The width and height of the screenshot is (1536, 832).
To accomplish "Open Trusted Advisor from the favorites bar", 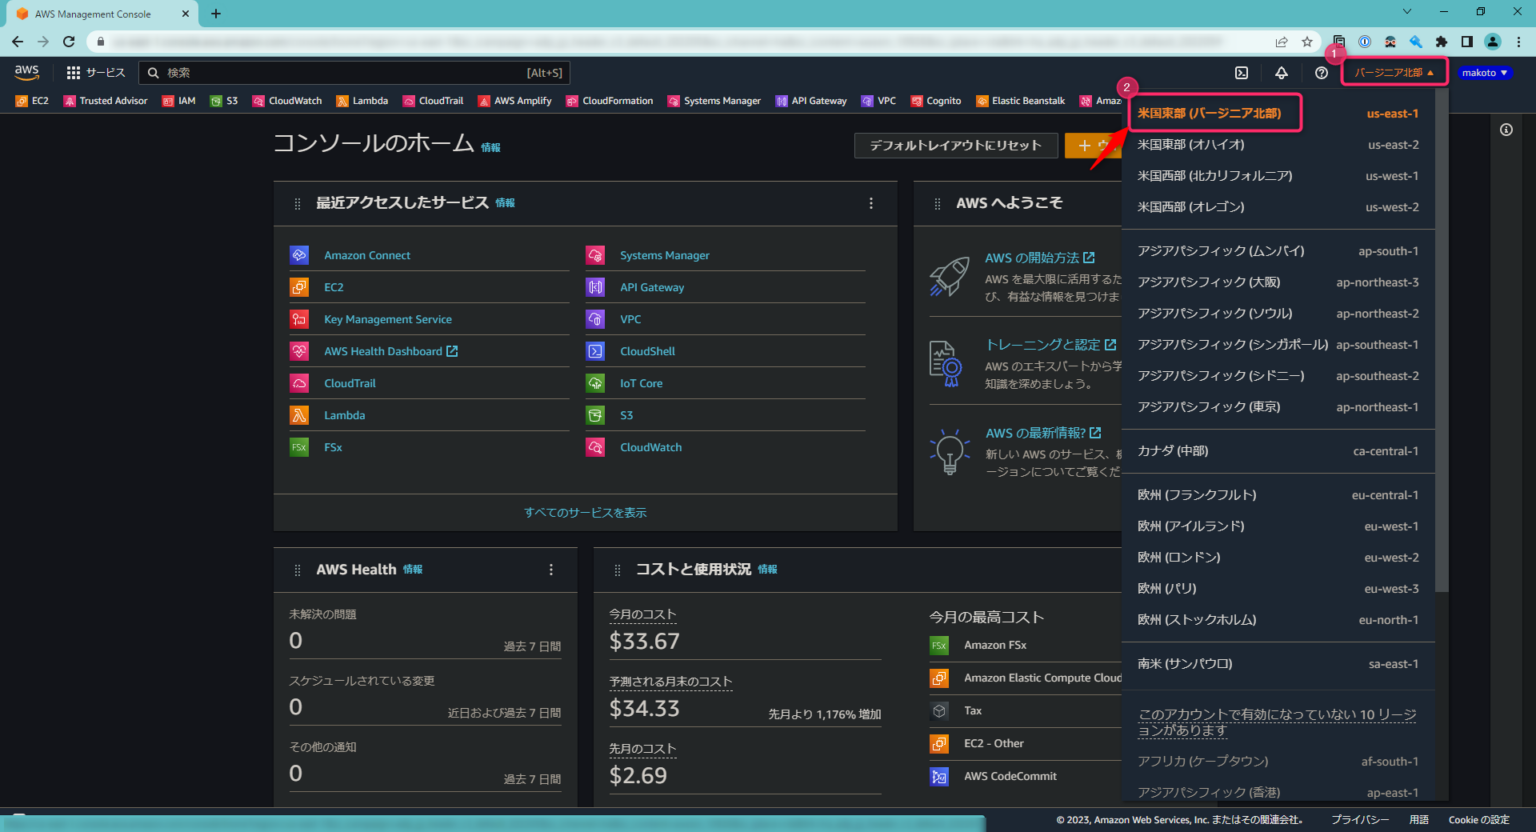I will (x=105, y=100).
